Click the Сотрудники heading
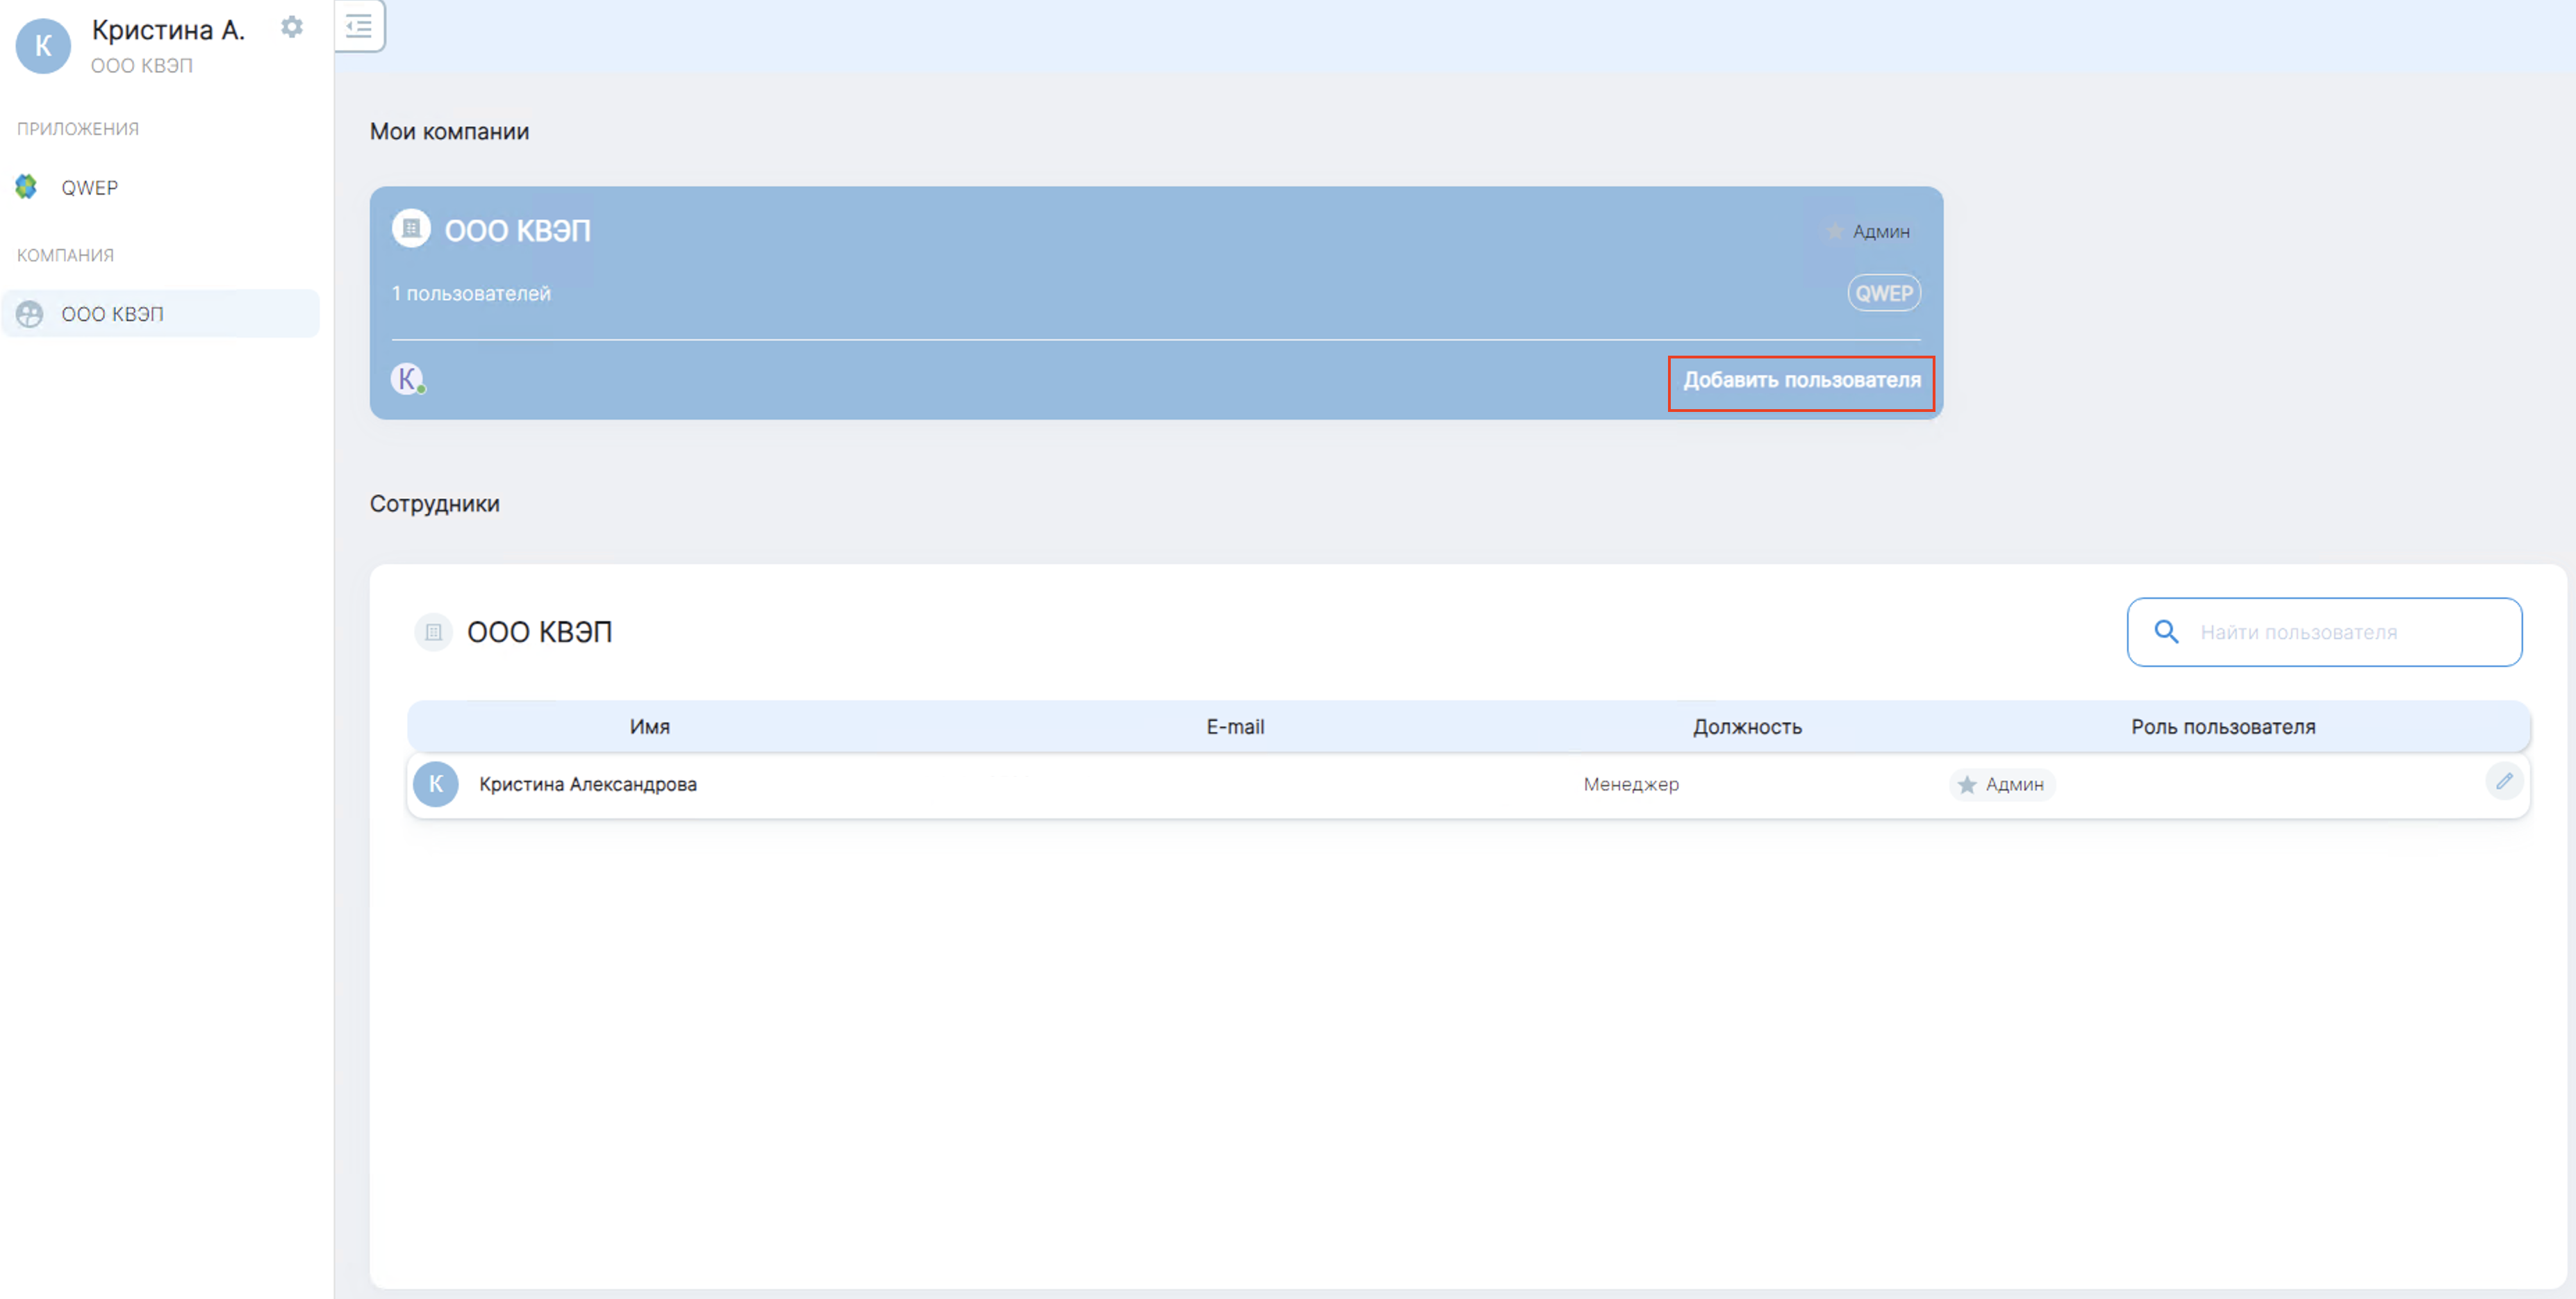This screenshot has height=1299, width=2576. tap(434, 504)
